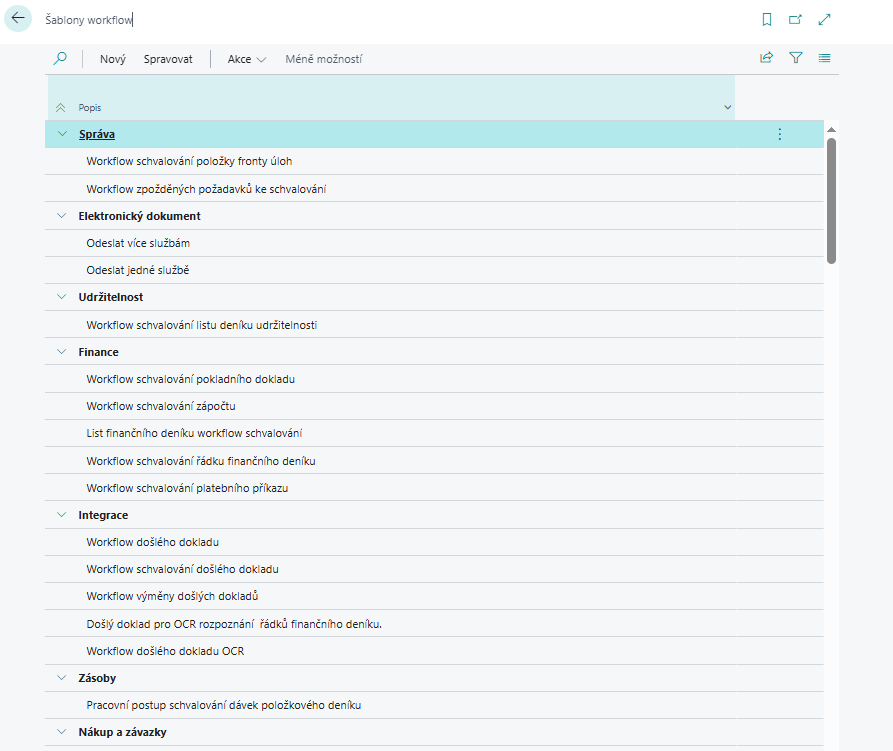Open page in new window icon
The height and width of the screenshot is (751, 893).
tap(795, 20)
